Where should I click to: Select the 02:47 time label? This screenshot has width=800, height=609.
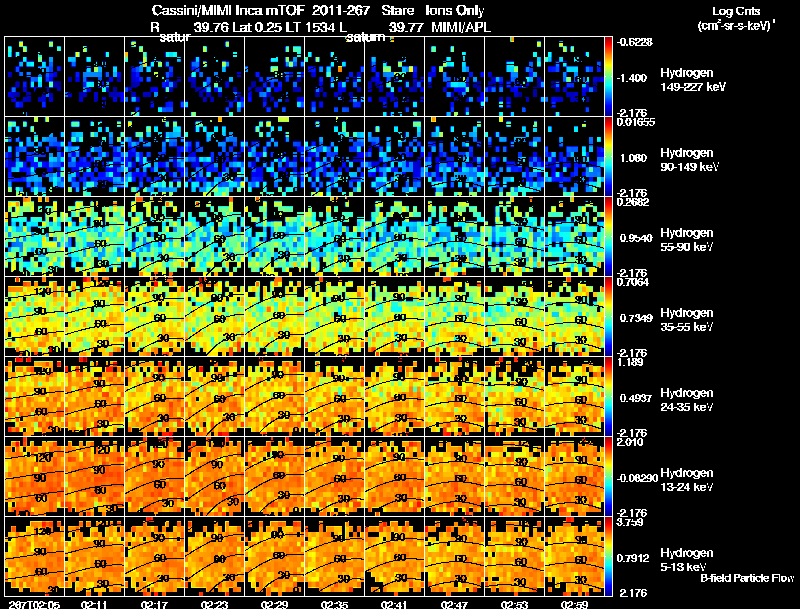pos(455,603)
